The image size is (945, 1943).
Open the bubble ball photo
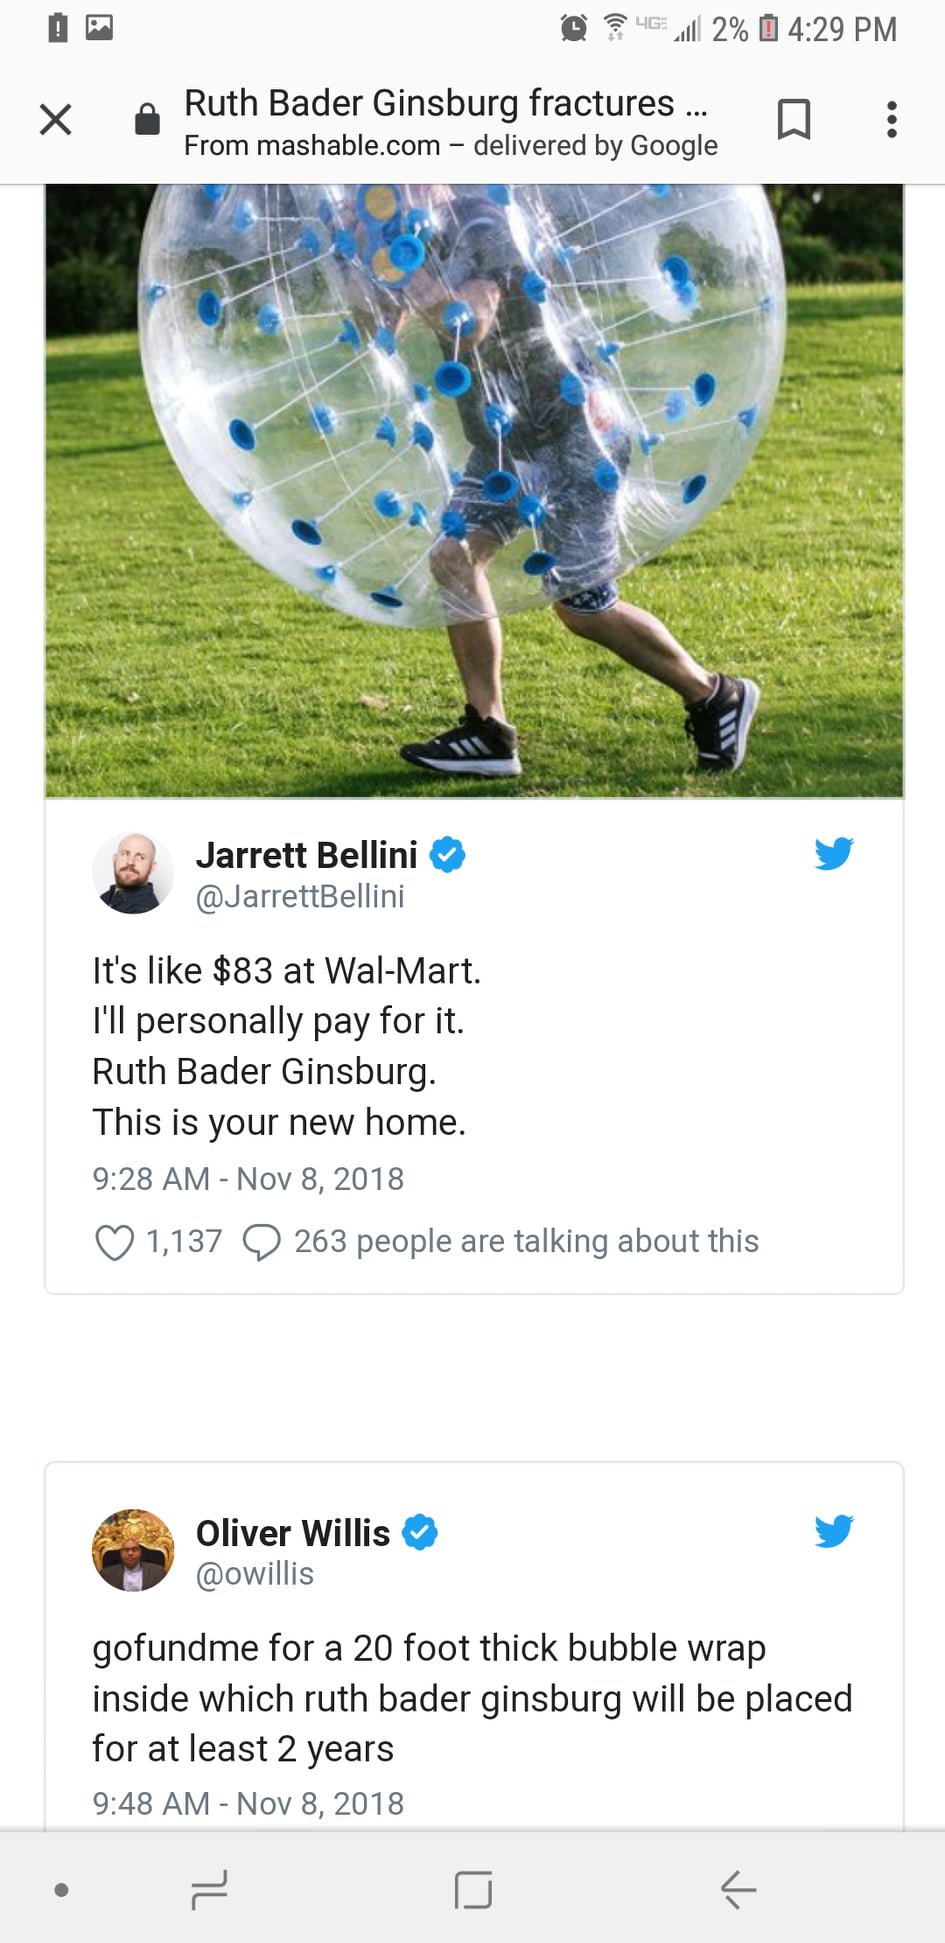[474, 490]
